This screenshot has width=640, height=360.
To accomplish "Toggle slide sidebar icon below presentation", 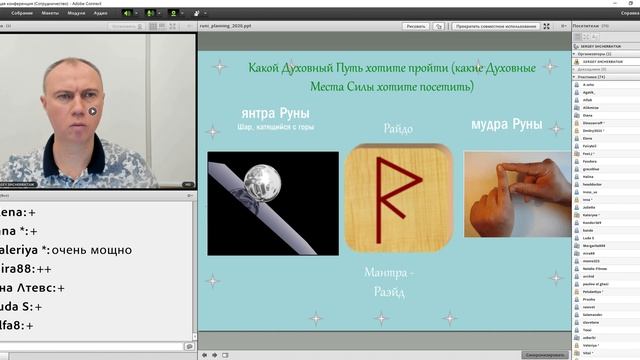I will point(225,355).
